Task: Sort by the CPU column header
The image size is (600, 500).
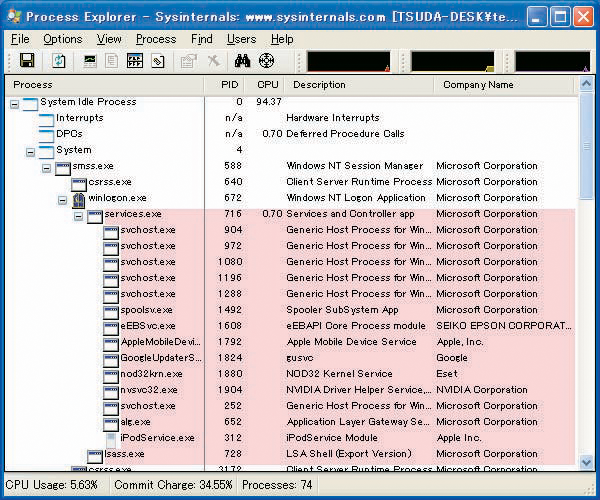Action: (x=264, y=85)
